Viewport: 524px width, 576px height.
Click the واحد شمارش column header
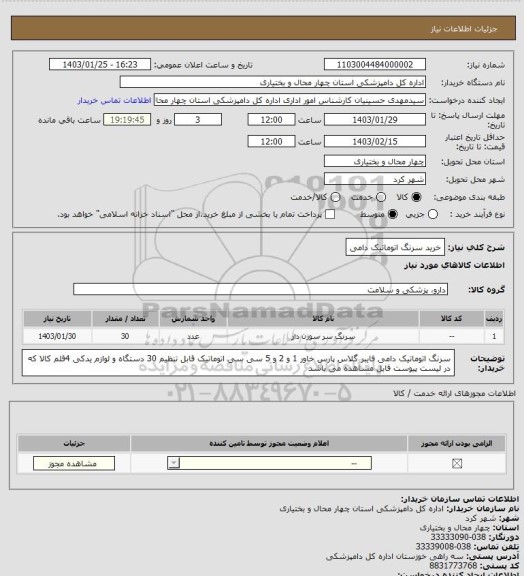click(193, 318)
